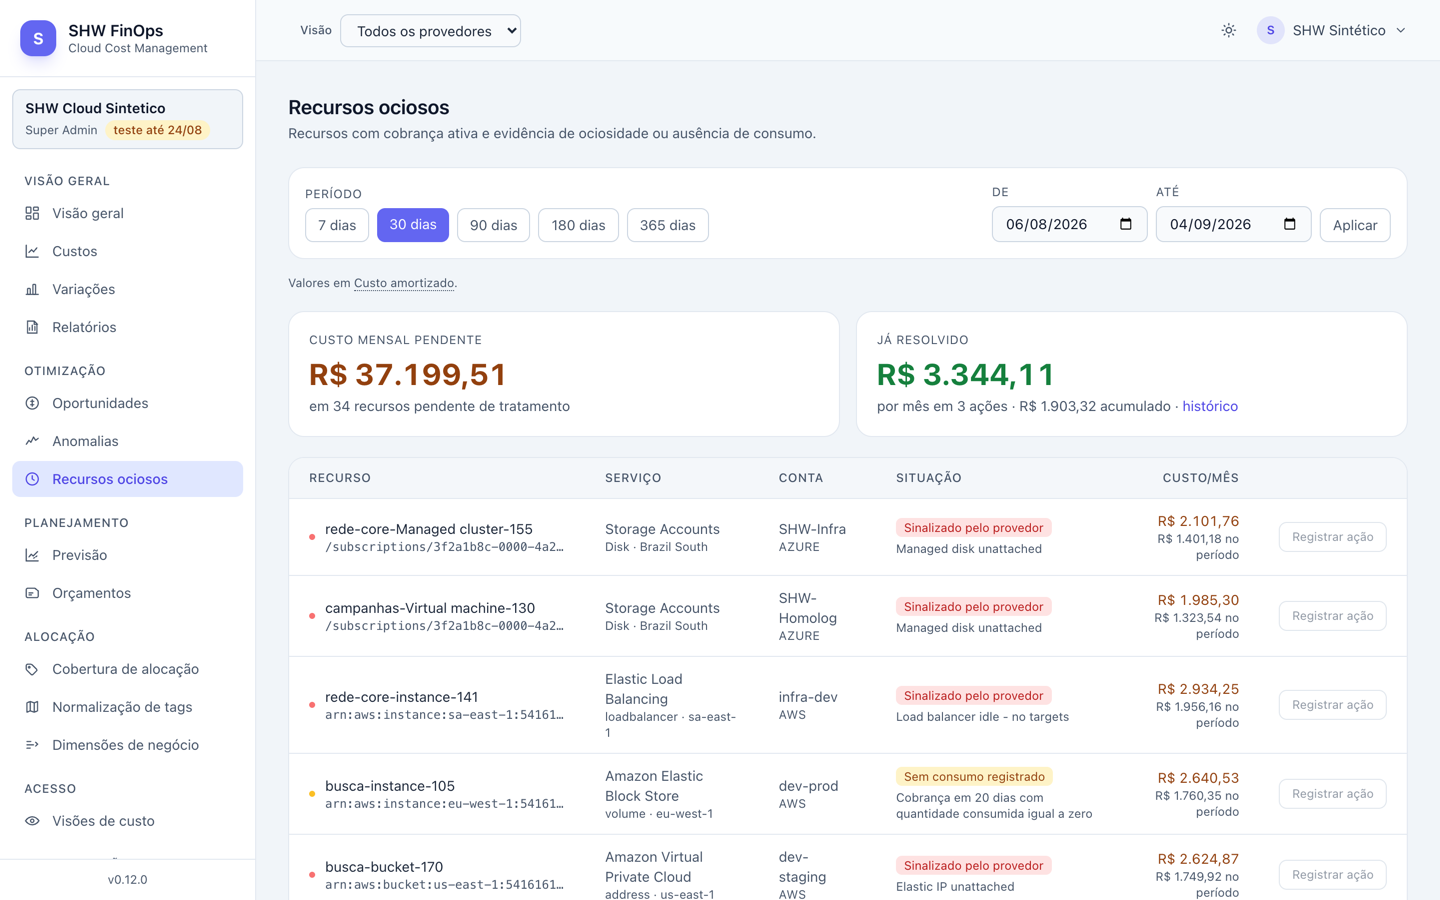
Task: Click the Orçamentos wallet icon
Action: pos(32,593)
